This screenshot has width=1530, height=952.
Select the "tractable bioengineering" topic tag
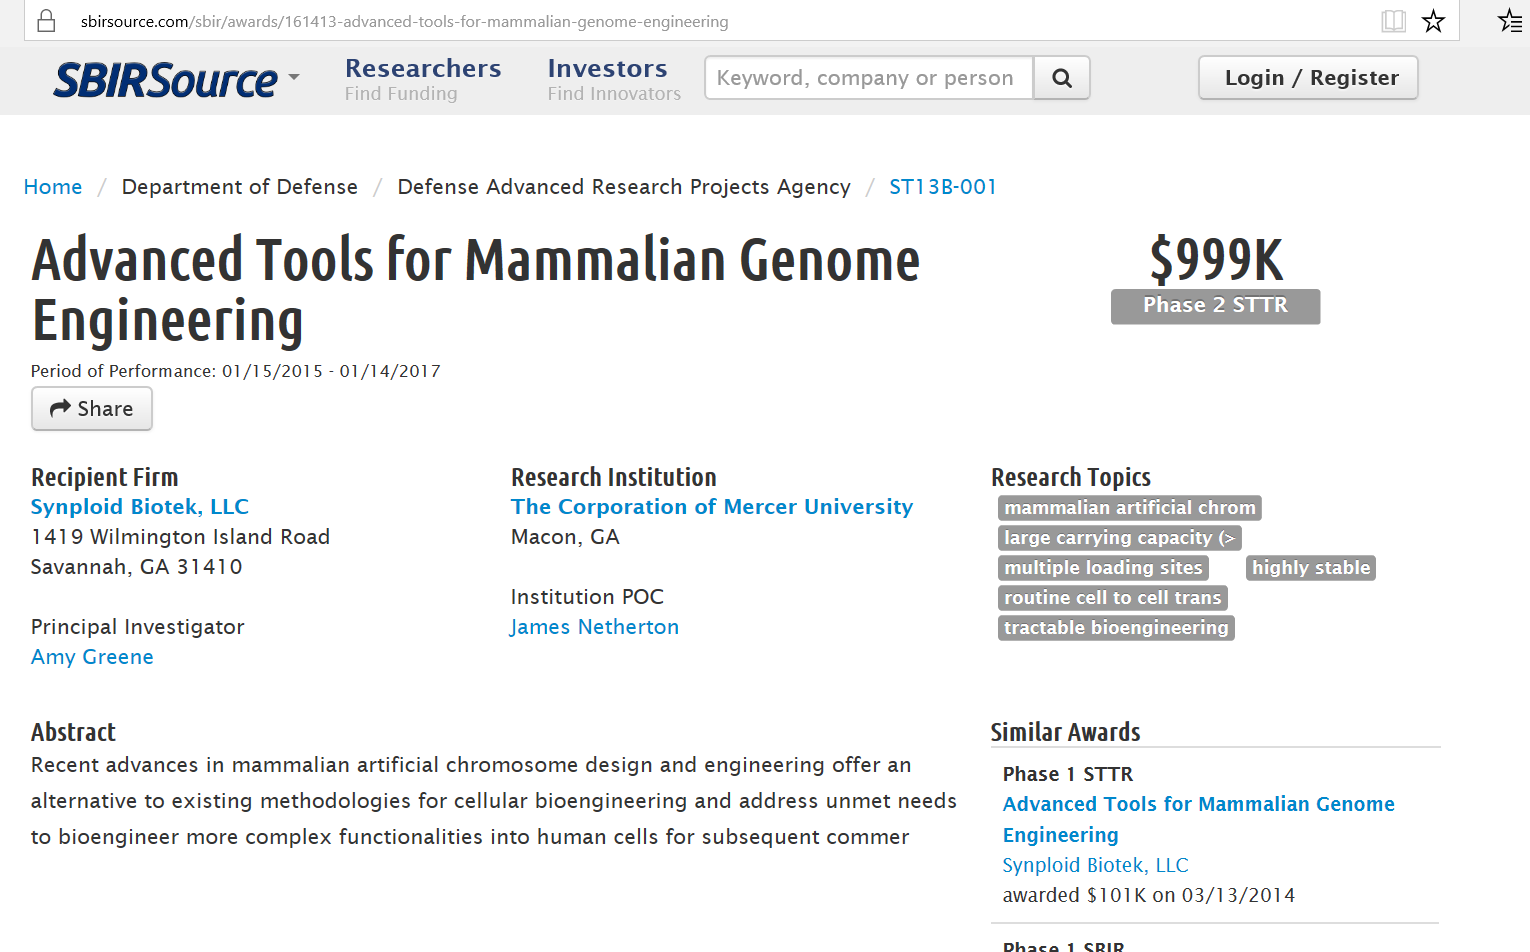pos(1116,628)
